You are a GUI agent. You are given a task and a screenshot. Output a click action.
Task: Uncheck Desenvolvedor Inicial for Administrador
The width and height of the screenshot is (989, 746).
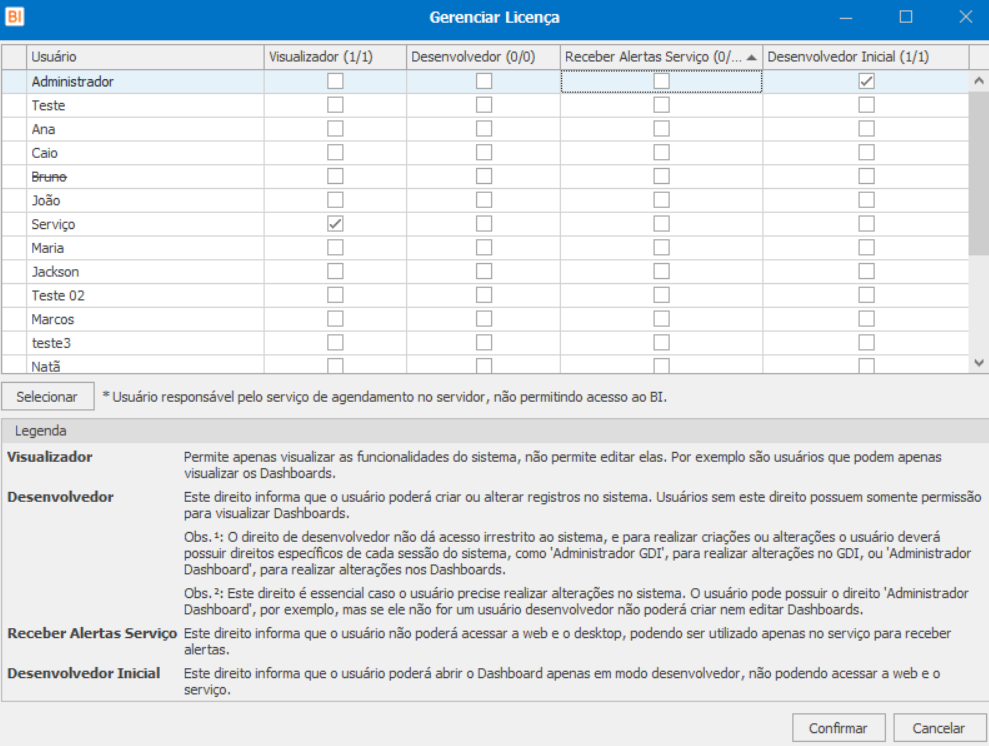pos(866,81)
